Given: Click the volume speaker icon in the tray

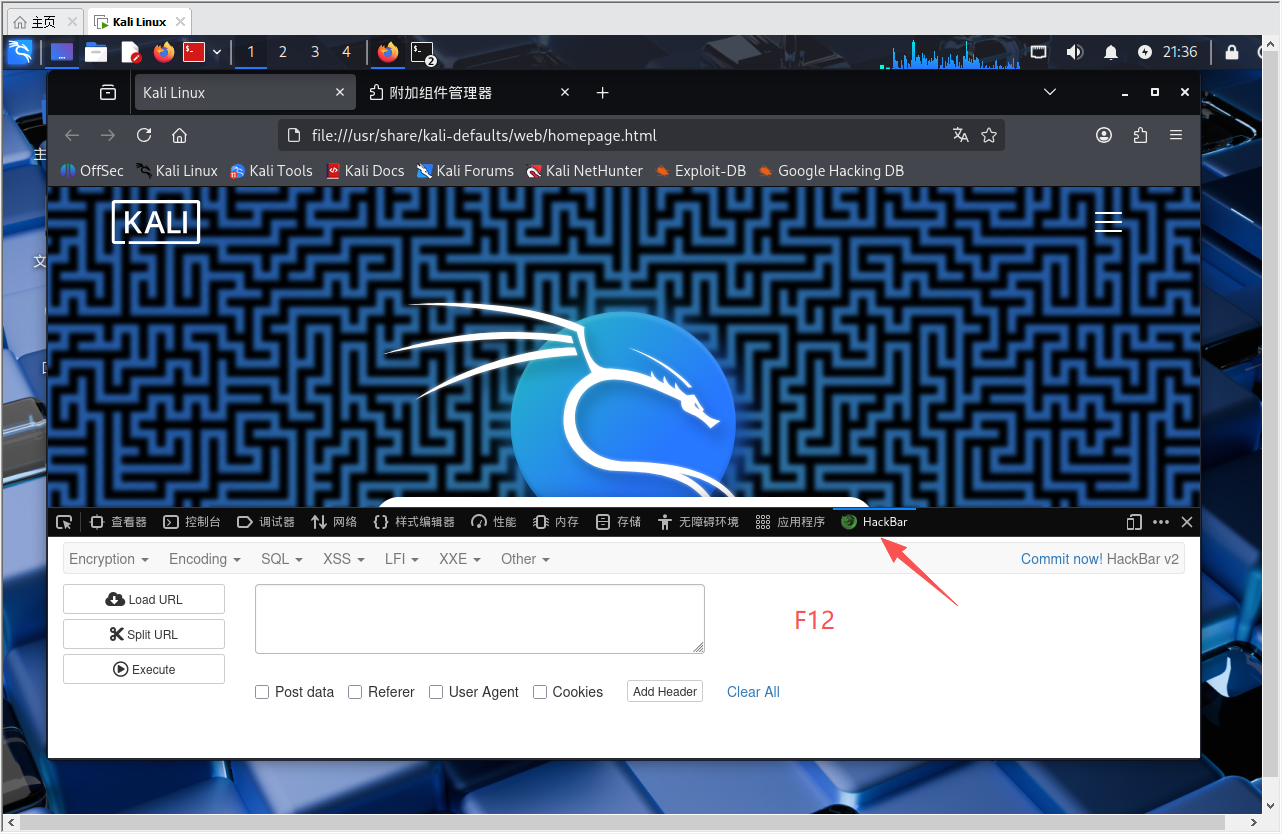Looking at the screenshot, I should 1075,52.
